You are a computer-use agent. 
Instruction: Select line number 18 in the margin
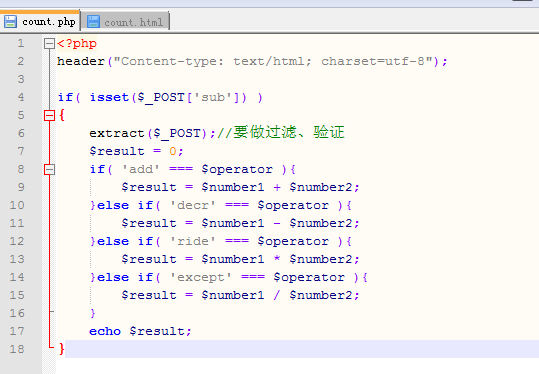pos(17,349)
